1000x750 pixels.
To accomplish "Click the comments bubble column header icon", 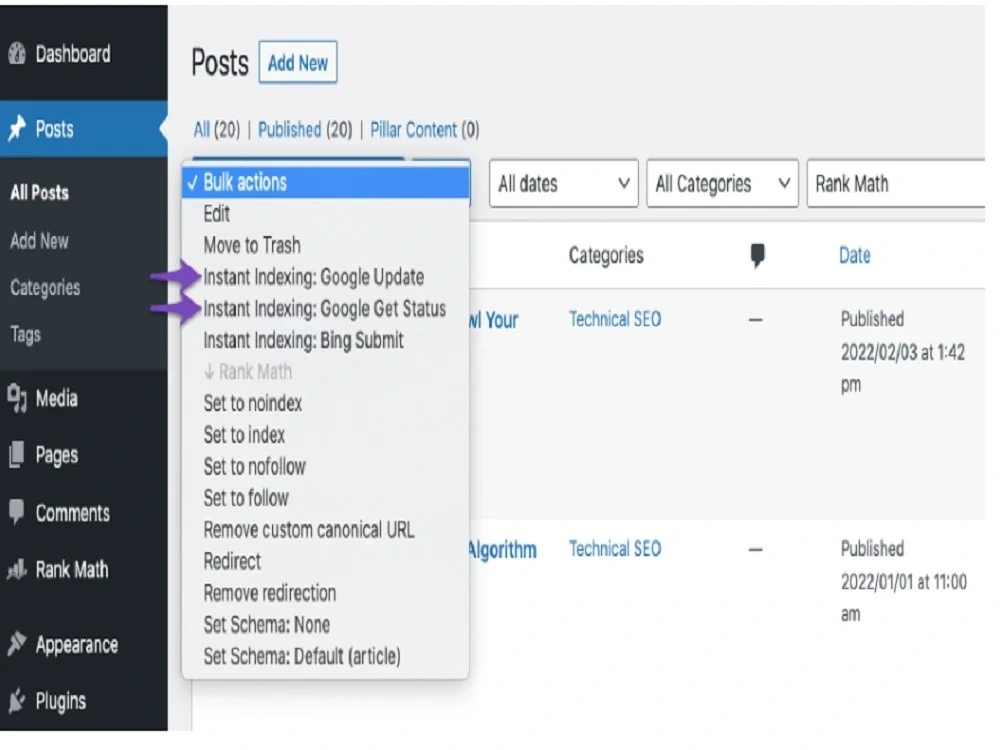I will coord(757,256).
